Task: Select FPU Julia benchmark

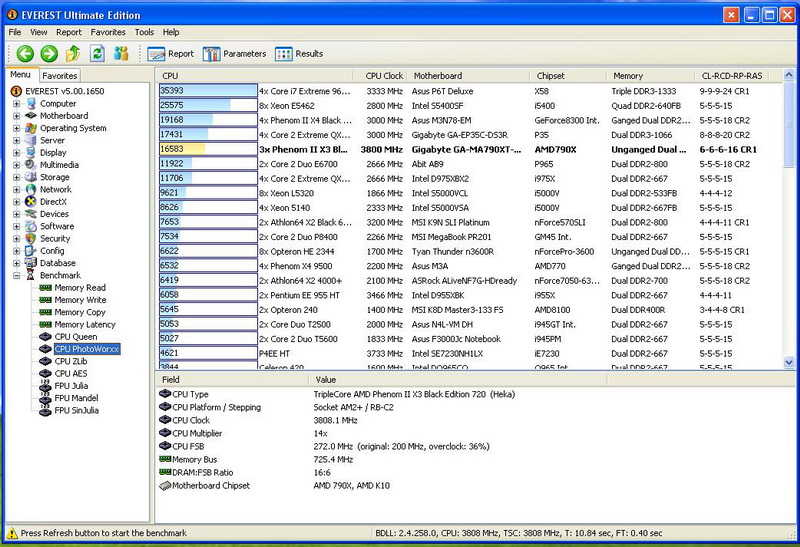Action: coord(71,386)
